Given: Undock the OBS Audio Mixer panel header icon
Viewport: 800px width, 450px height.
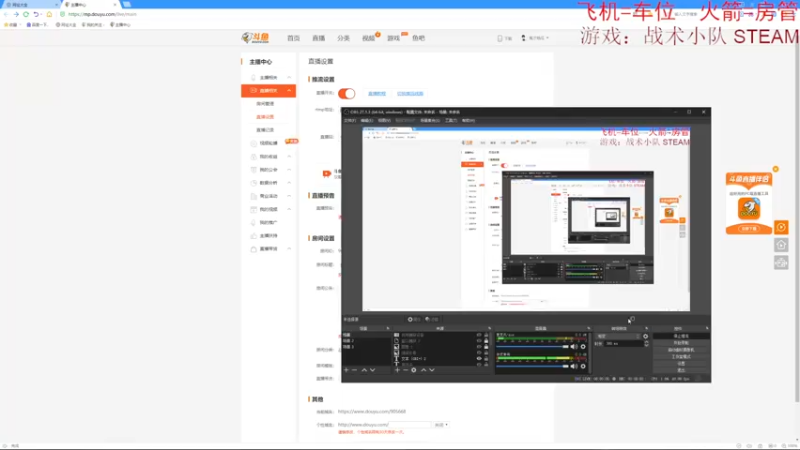Looking at the screenshot, I should click(588, 329).
